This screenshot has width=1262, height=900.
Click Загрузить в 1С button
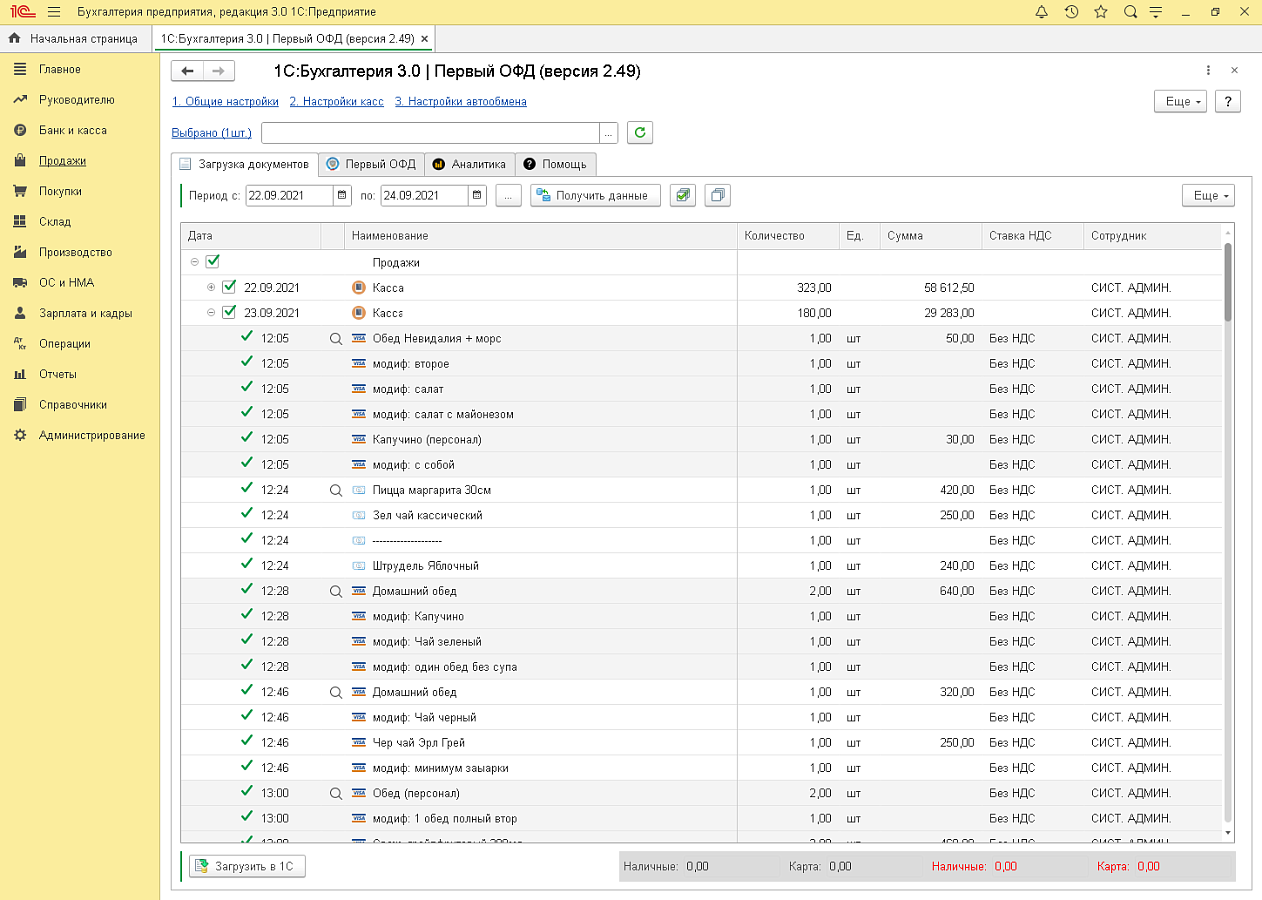pyautogui.click(x=247, y=866)
